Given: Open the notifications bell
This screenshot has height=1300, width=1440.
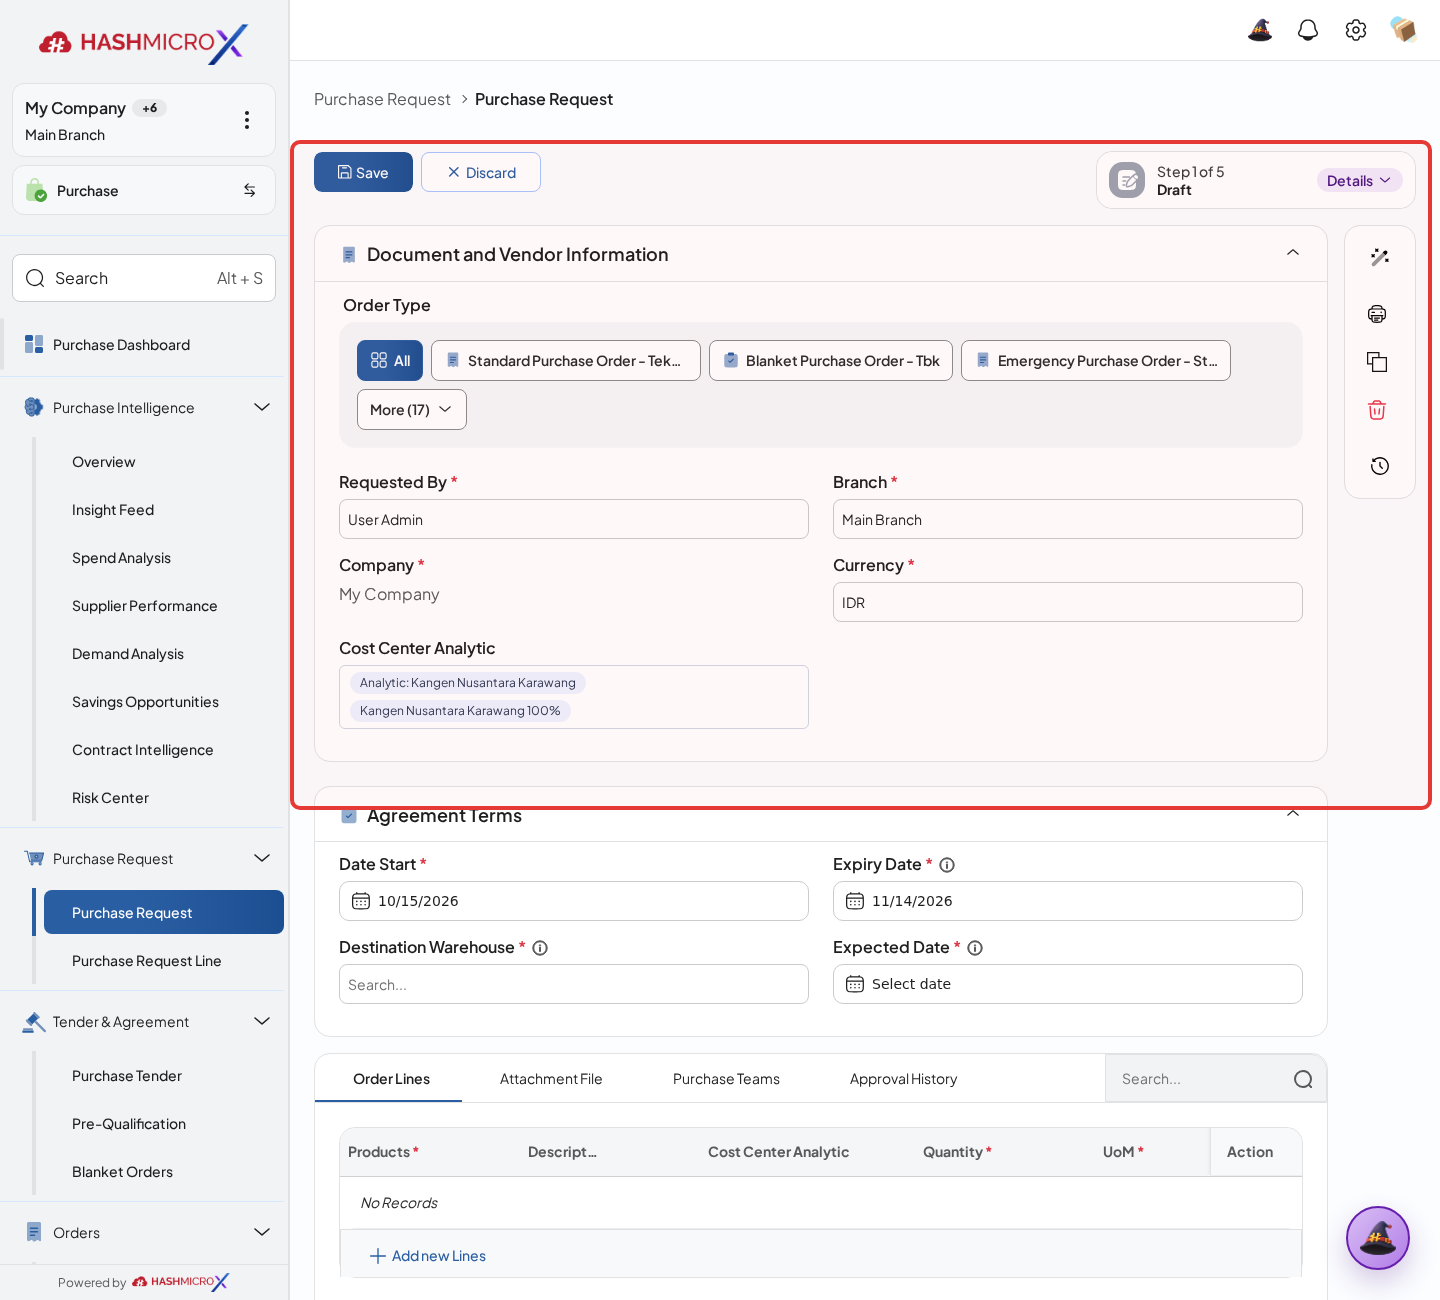Looking at the screenshot, I should pos(1308,30).
